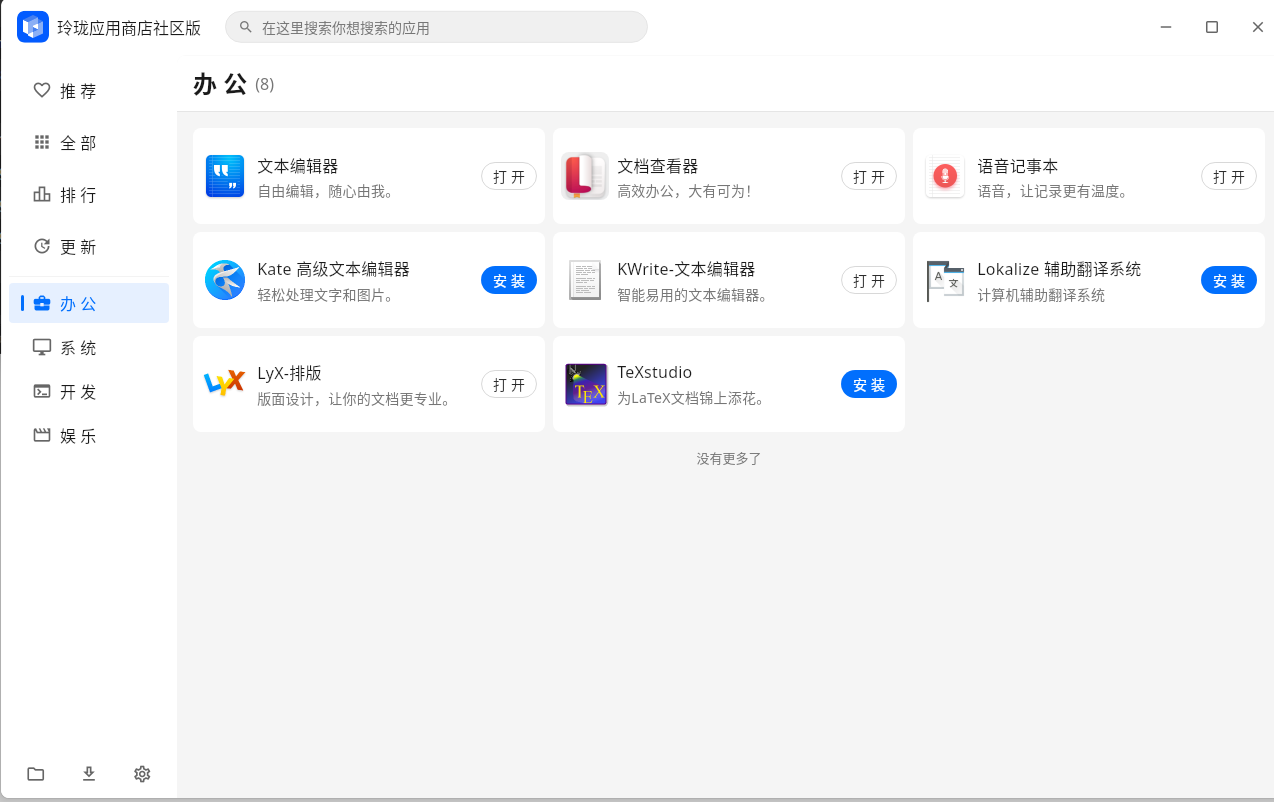The image size is (1274, 802).
Task: Click the description 自由编辑，随心由我。
Action: 327,191
